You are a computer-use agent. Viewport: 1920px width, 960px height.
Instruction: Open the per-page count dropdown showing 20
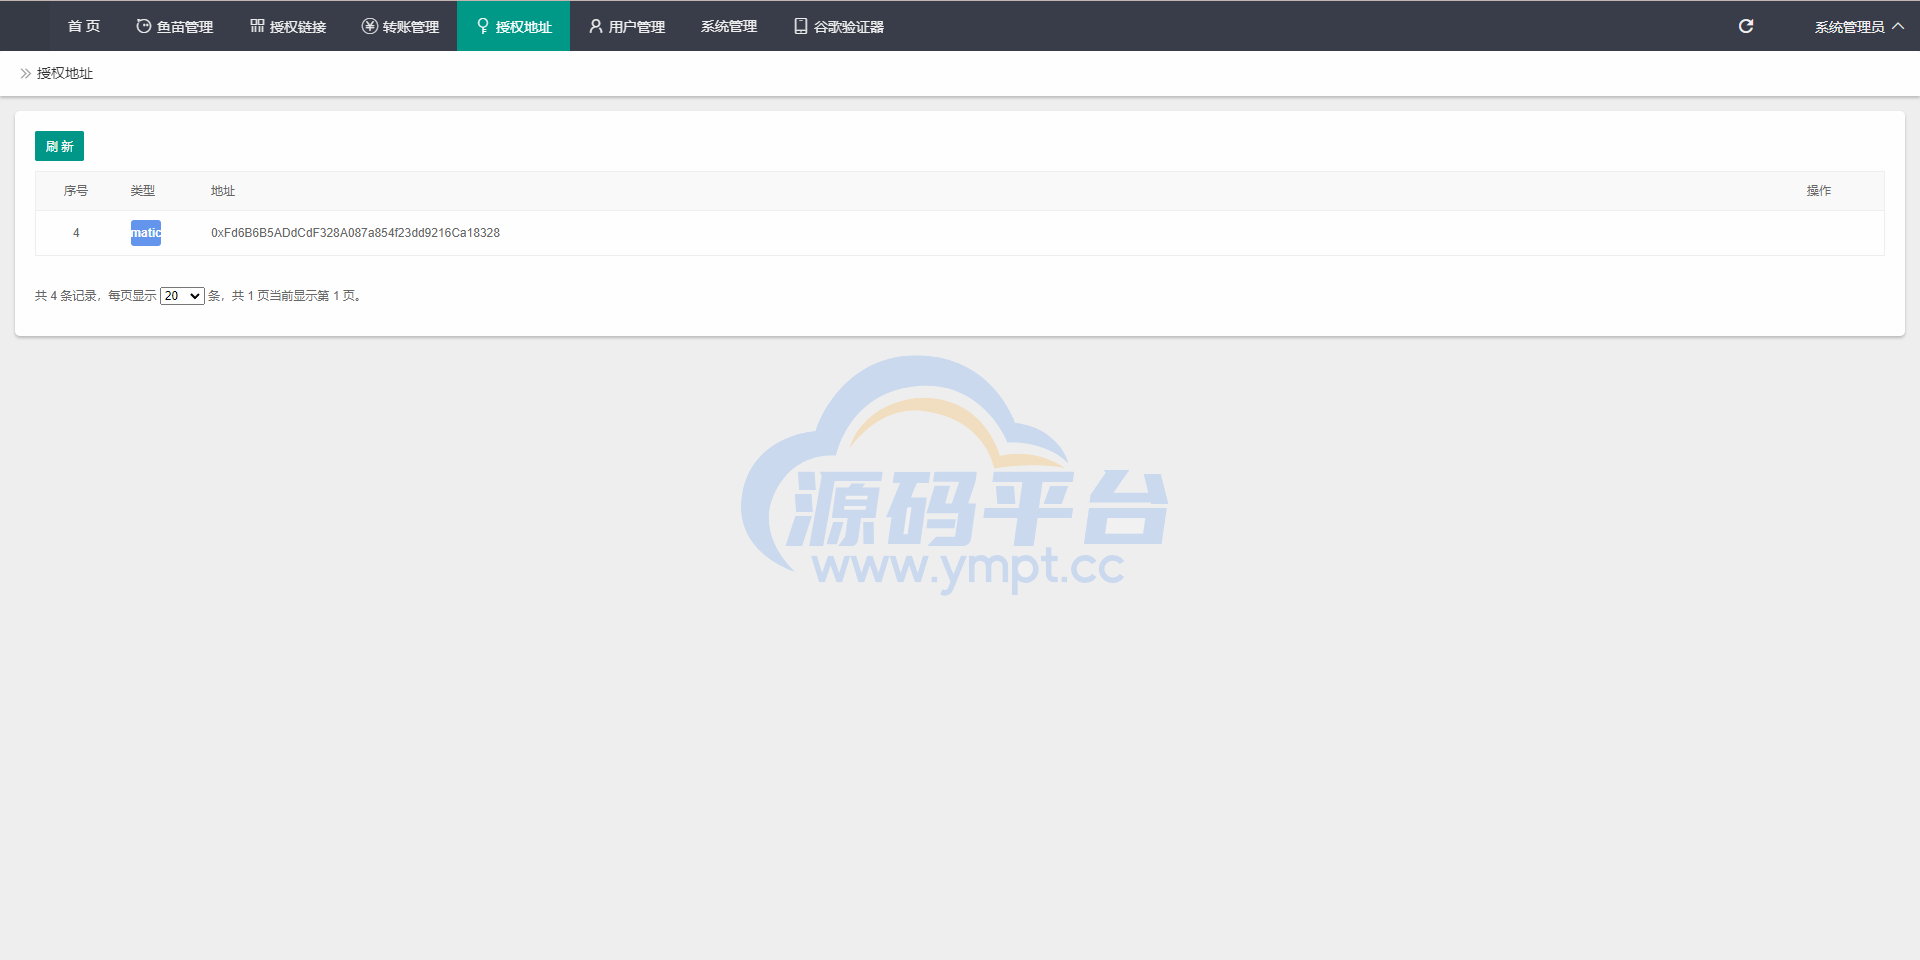182,296
